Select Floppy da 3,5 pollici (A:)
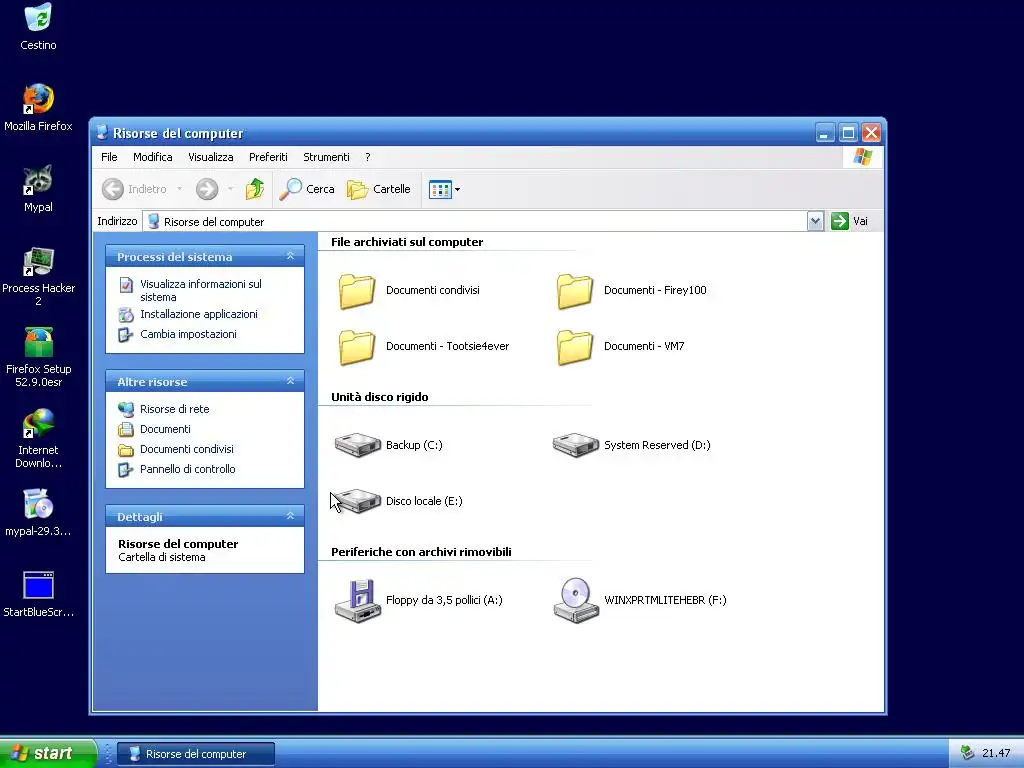This screenshot has height=768, width=1024. tap(419, 601)
